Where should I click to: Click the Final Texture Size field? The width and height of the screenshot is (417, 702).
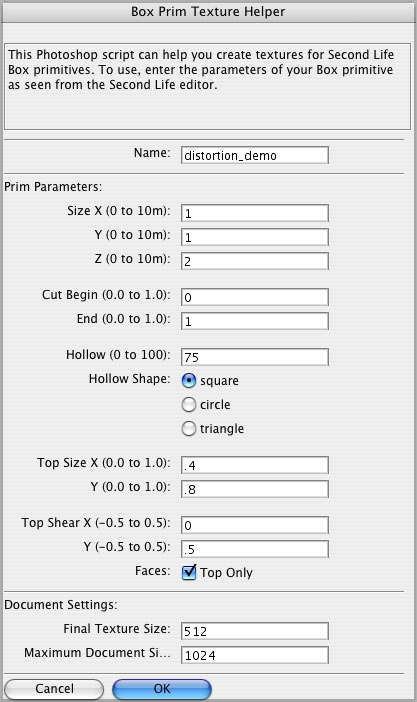[x=255, y=631]
